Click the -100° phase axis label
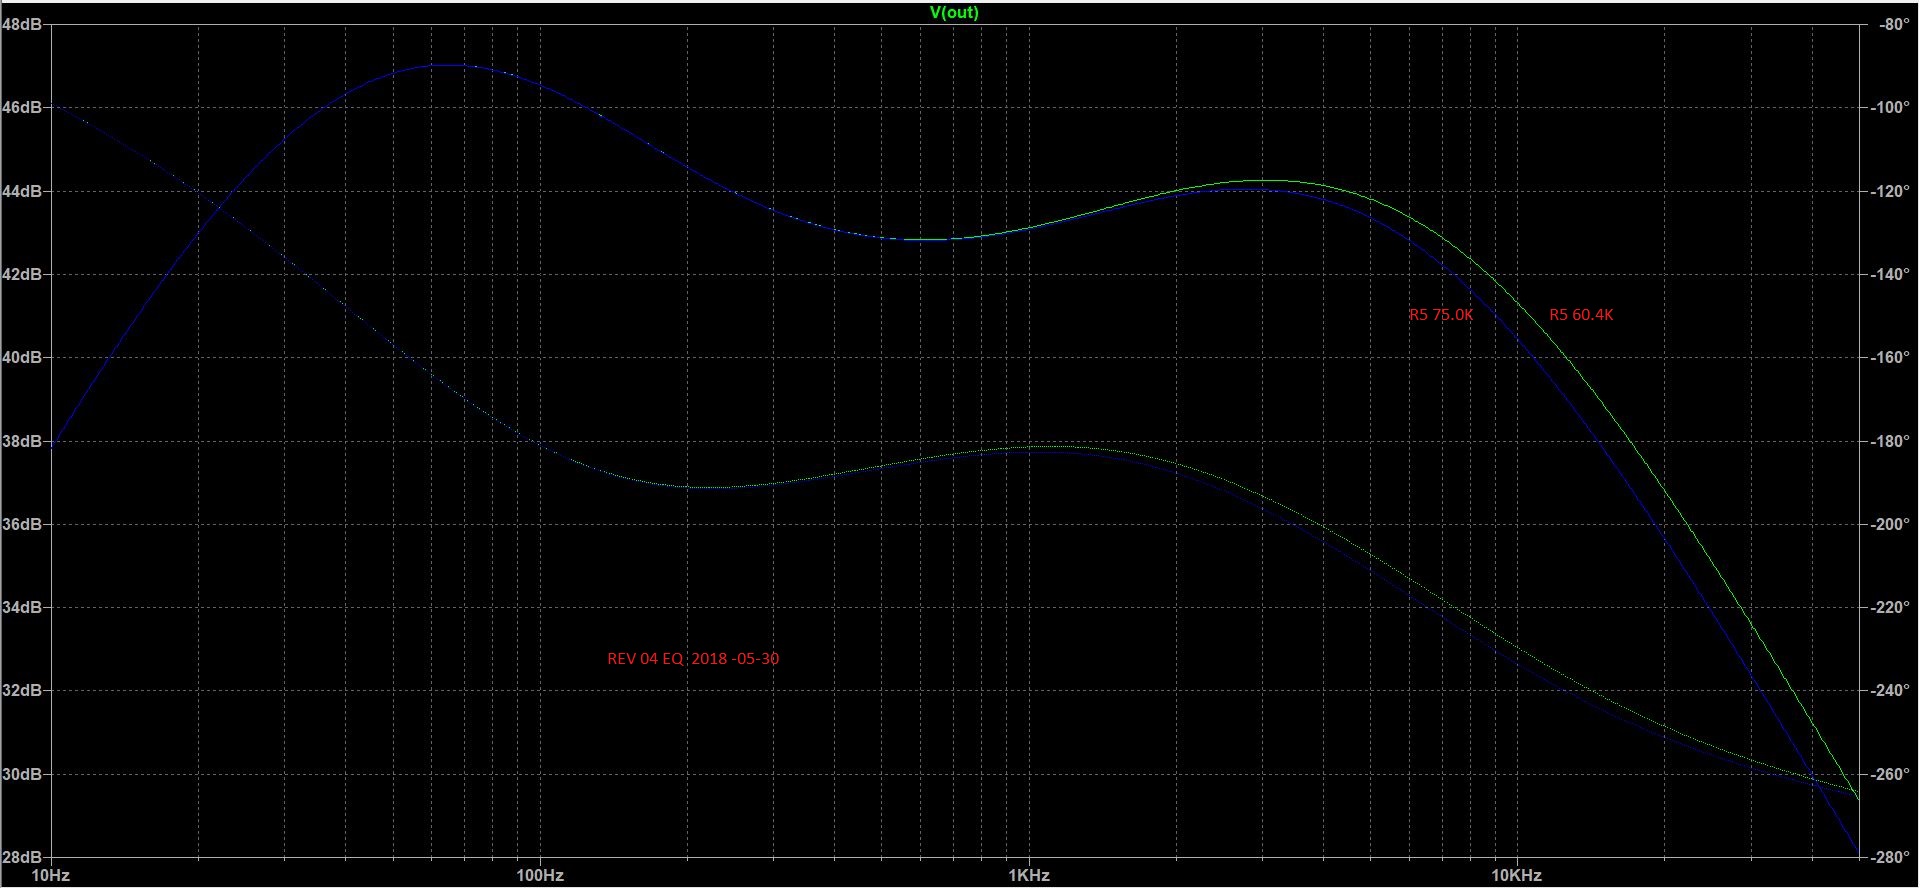 coord(1891,107)
